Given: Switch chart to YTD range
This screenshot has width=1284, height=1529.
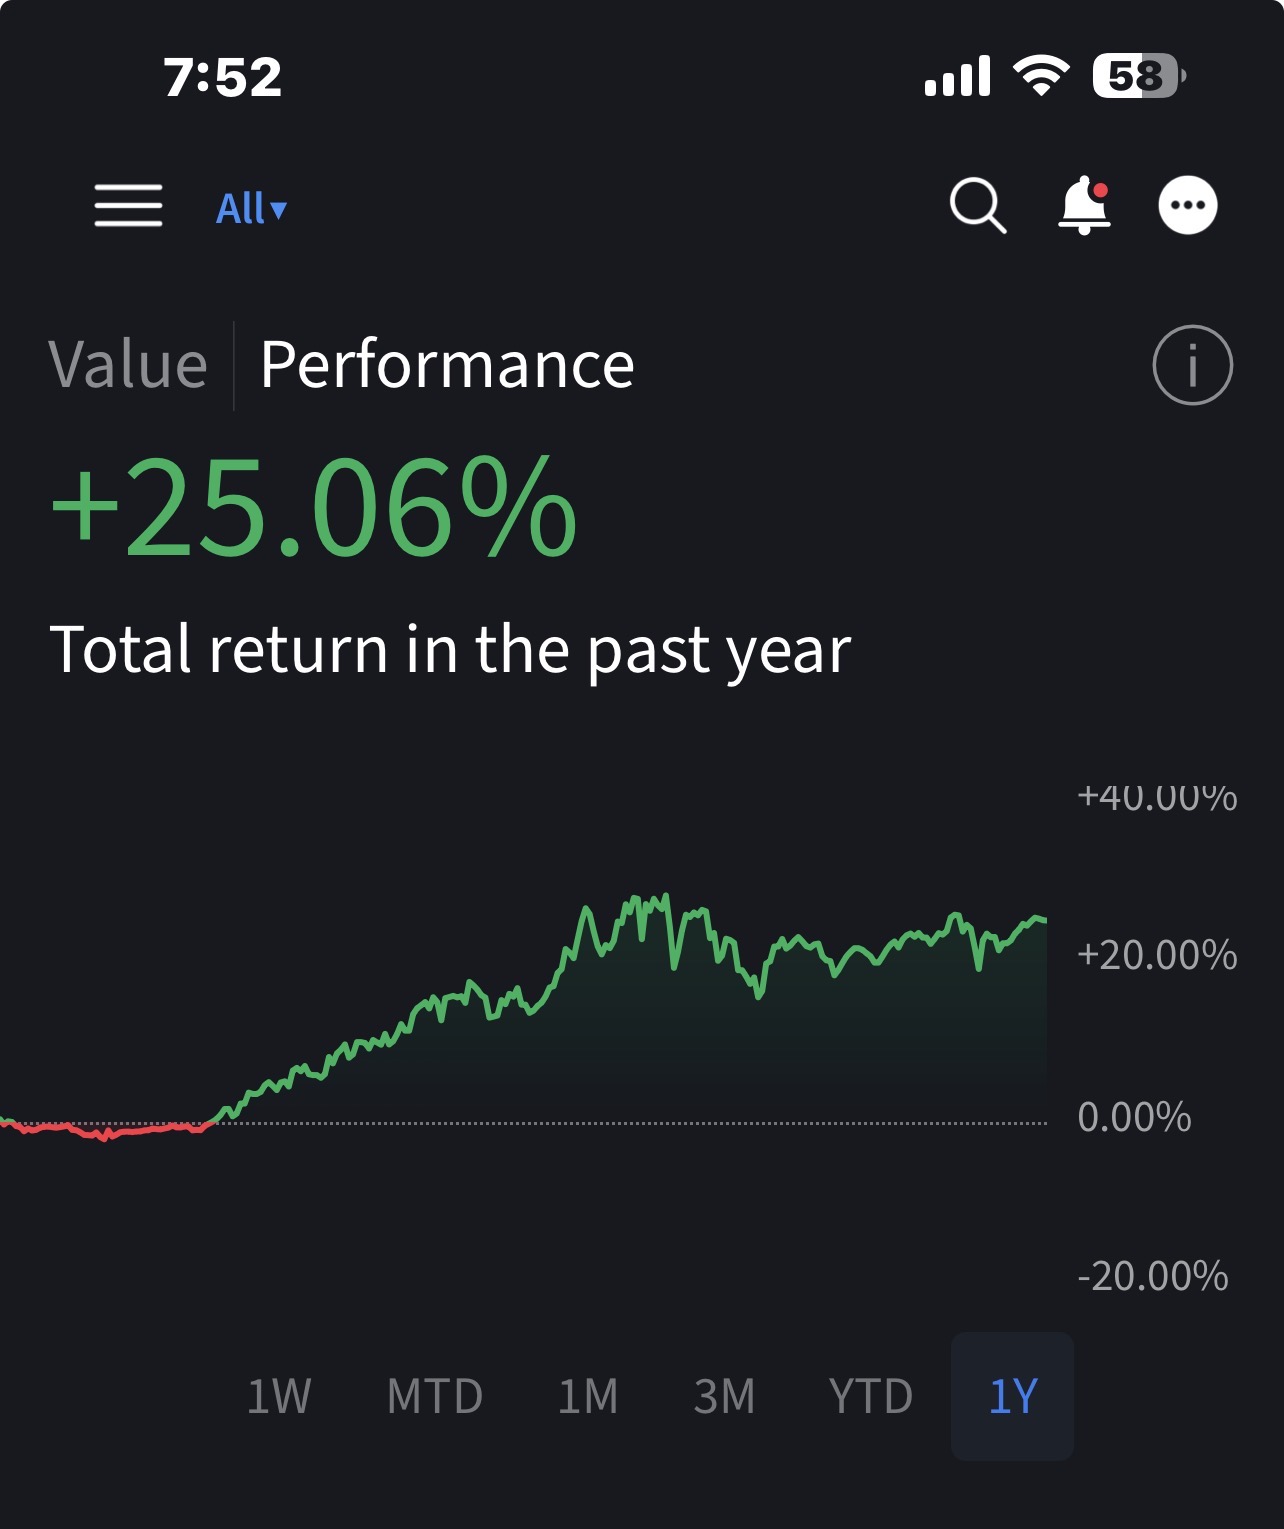Looking at the screenshot, I should (x=871, y=1396).
